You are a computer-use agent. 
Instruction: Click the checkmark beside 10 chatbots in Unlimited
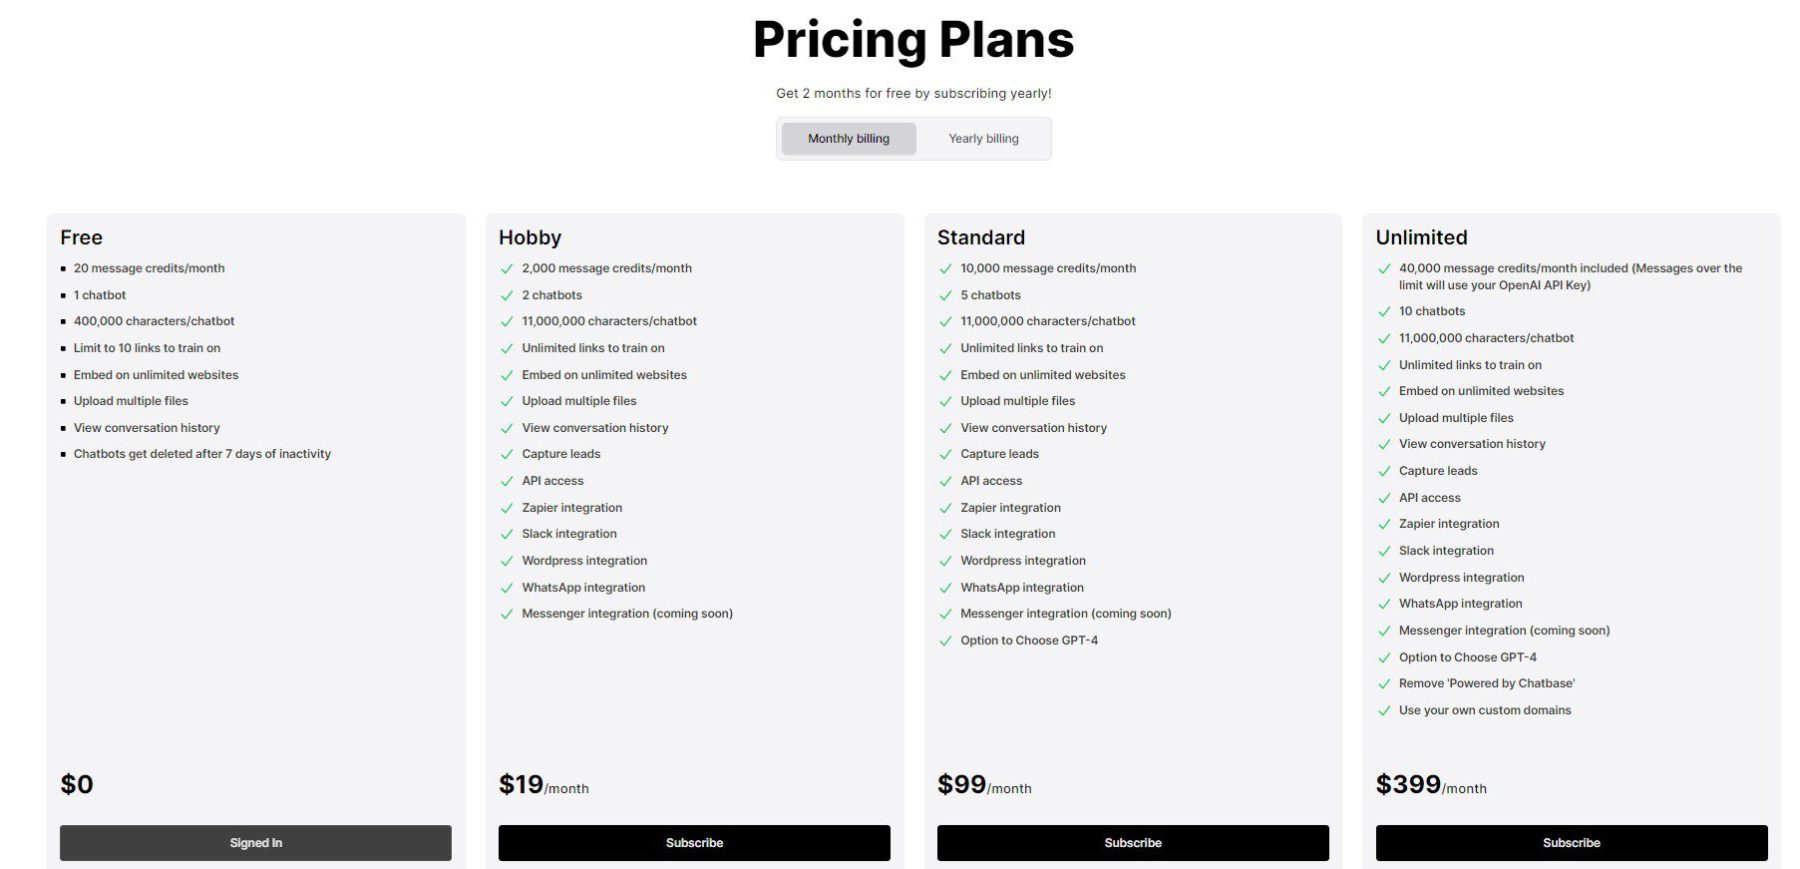tap(1384, 311)
